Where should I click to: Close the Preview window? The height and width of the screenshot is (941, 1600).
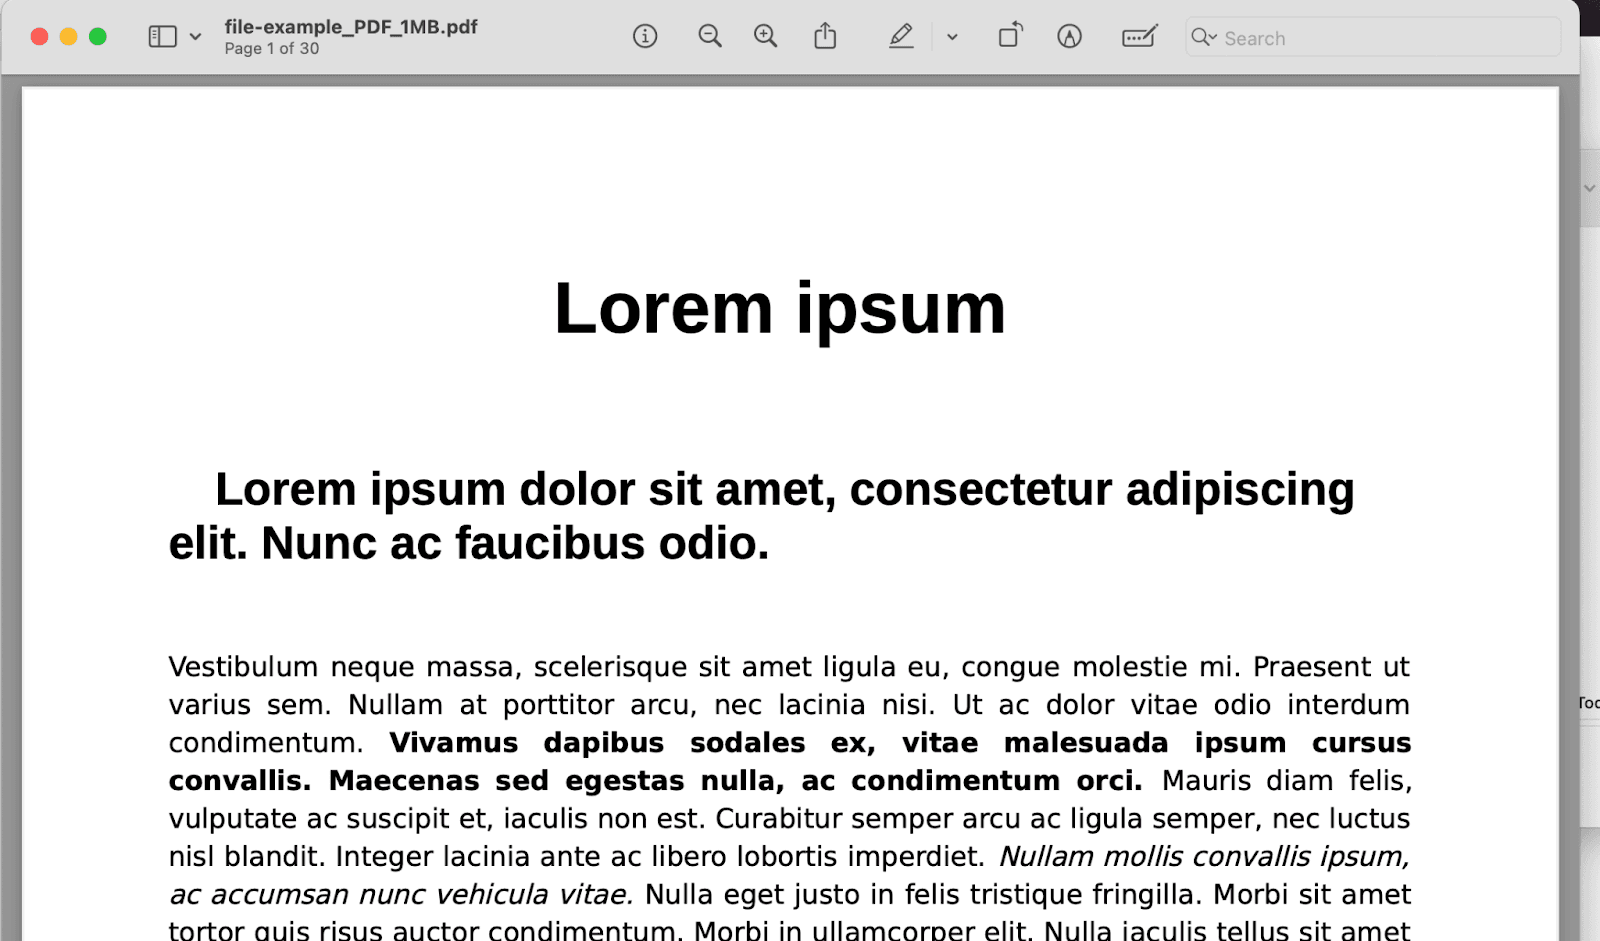39,37
